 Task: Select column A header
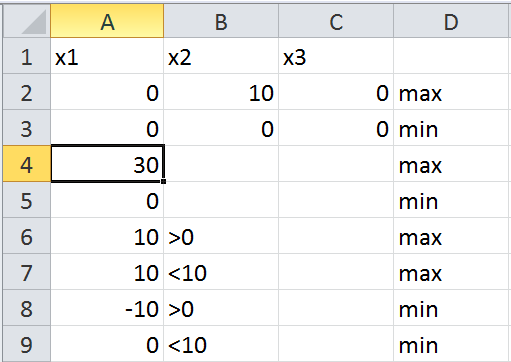(x=107, y=21)
